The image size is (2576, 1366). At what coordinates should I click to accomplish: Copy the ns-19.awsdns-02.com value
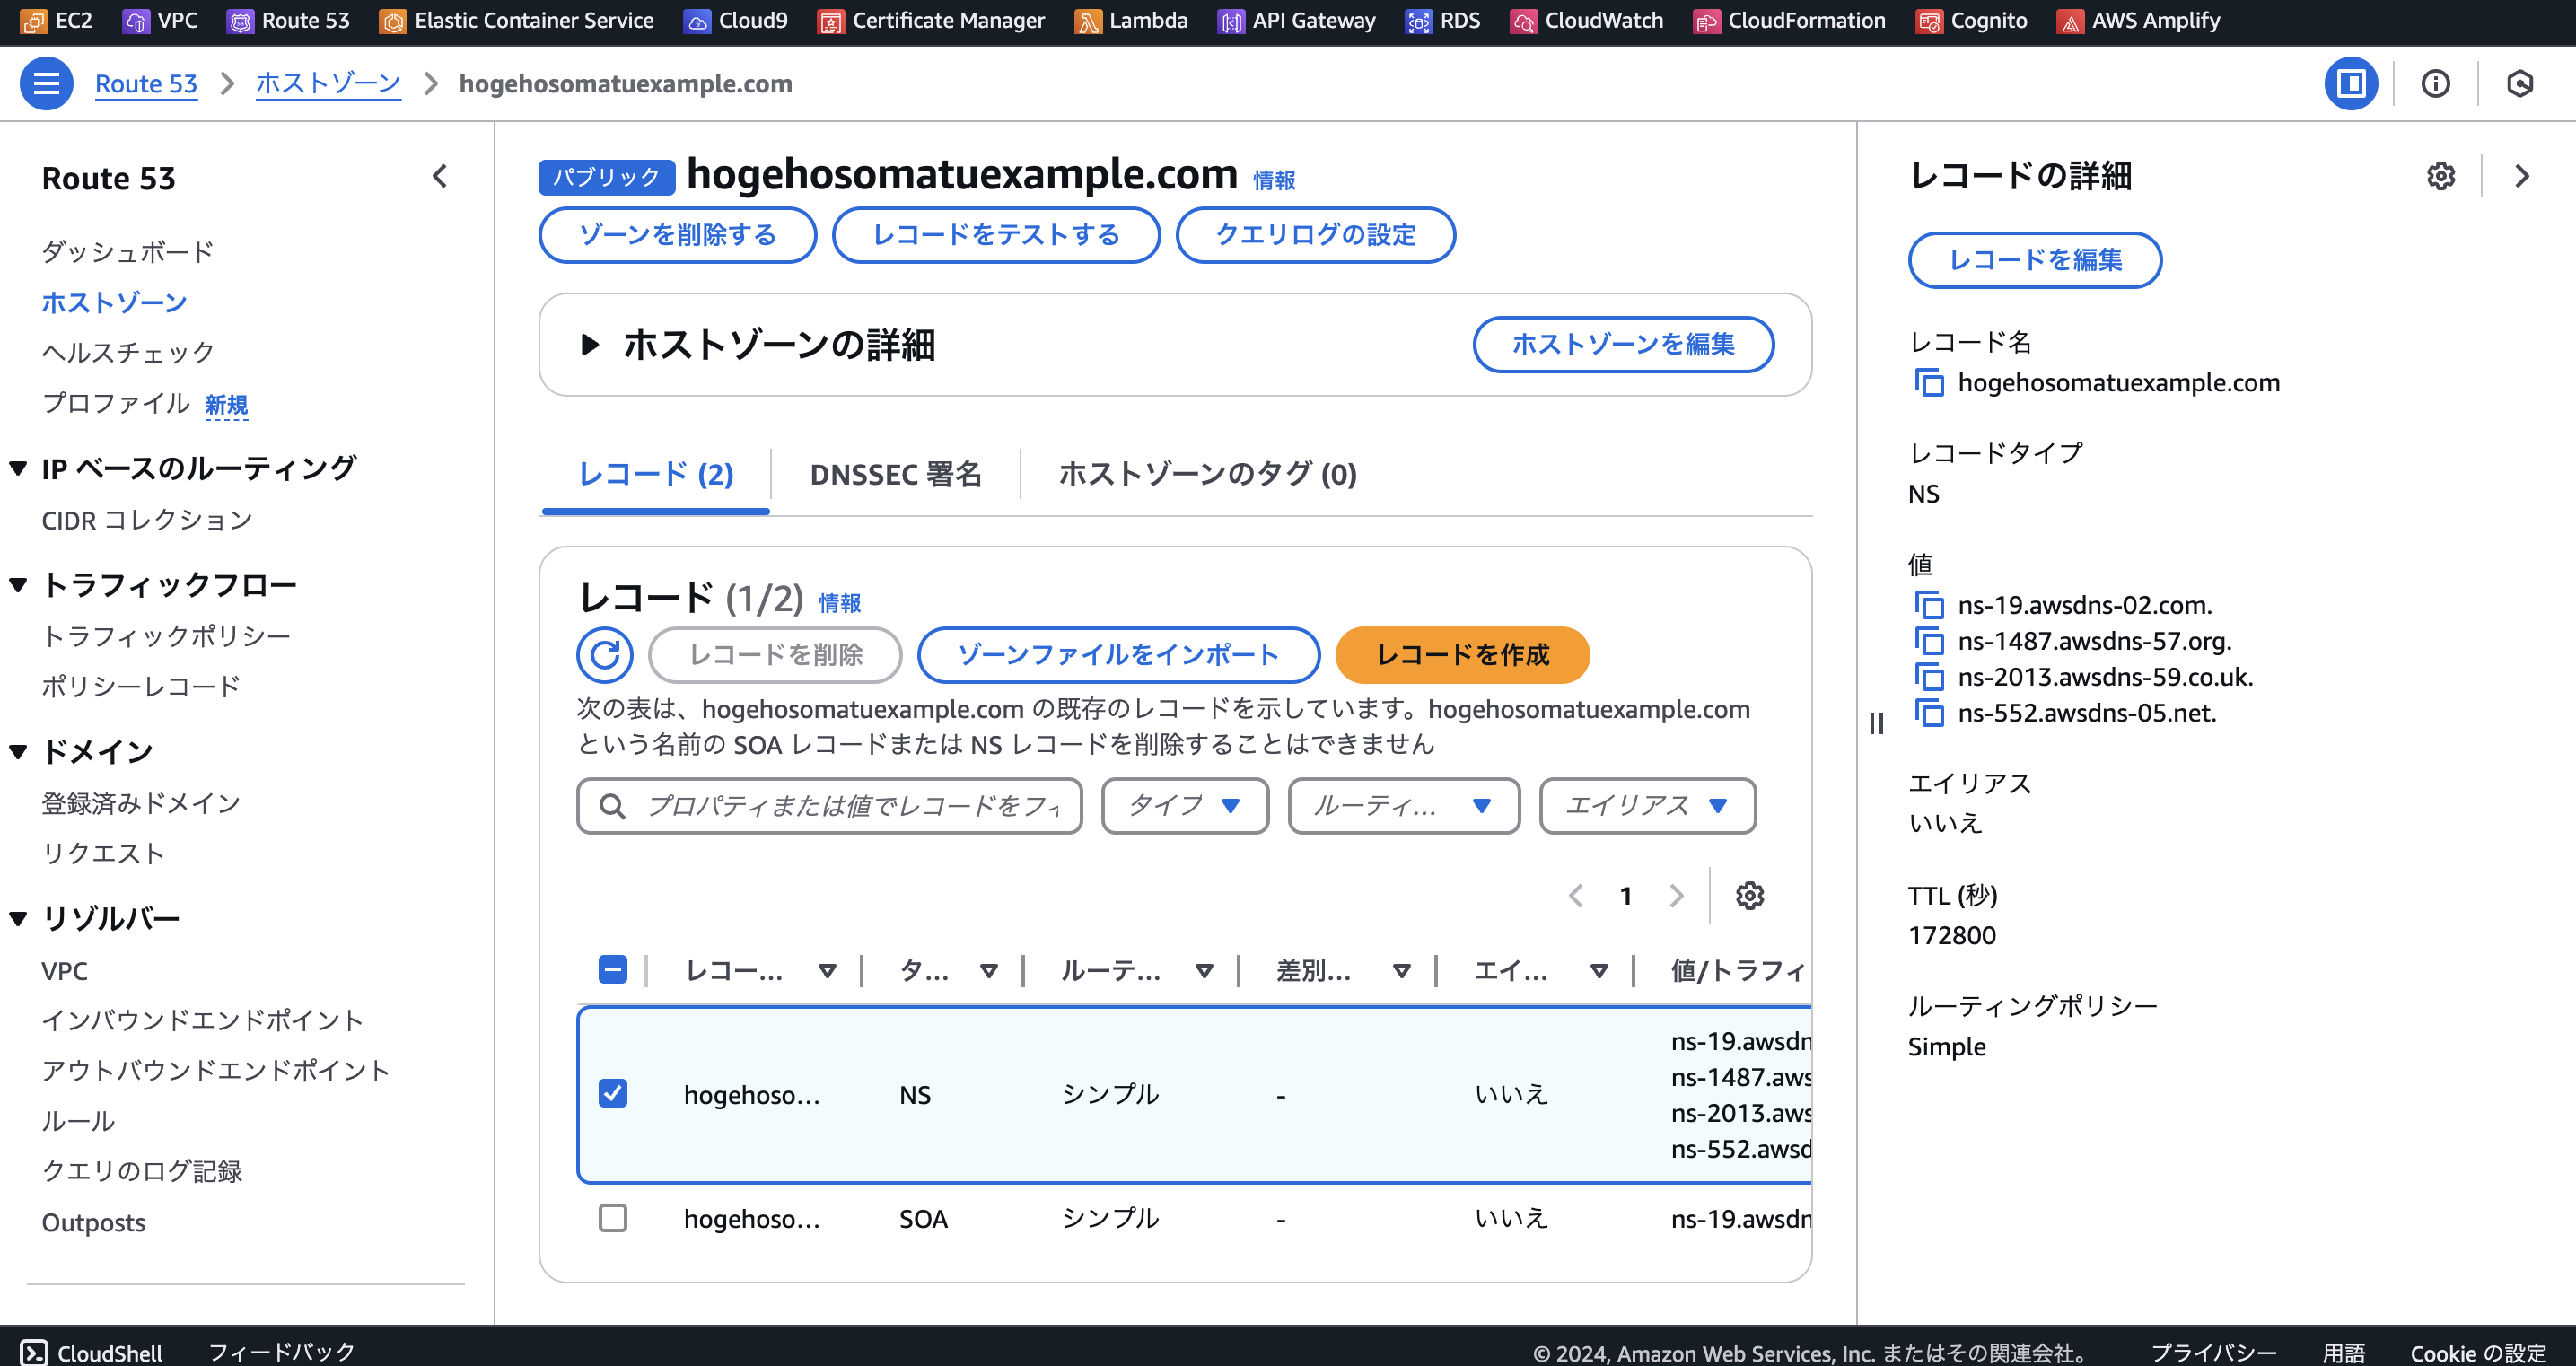click(x=1930, y=604)
